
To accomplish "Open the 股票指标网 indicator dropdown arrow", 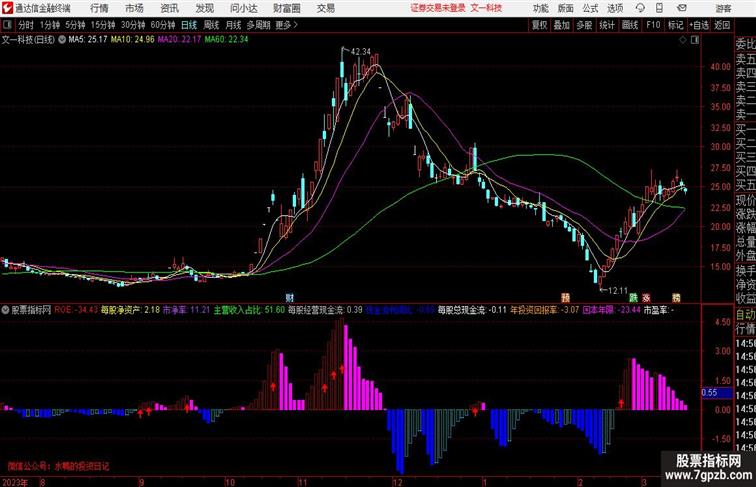I will tap(5, 310).
